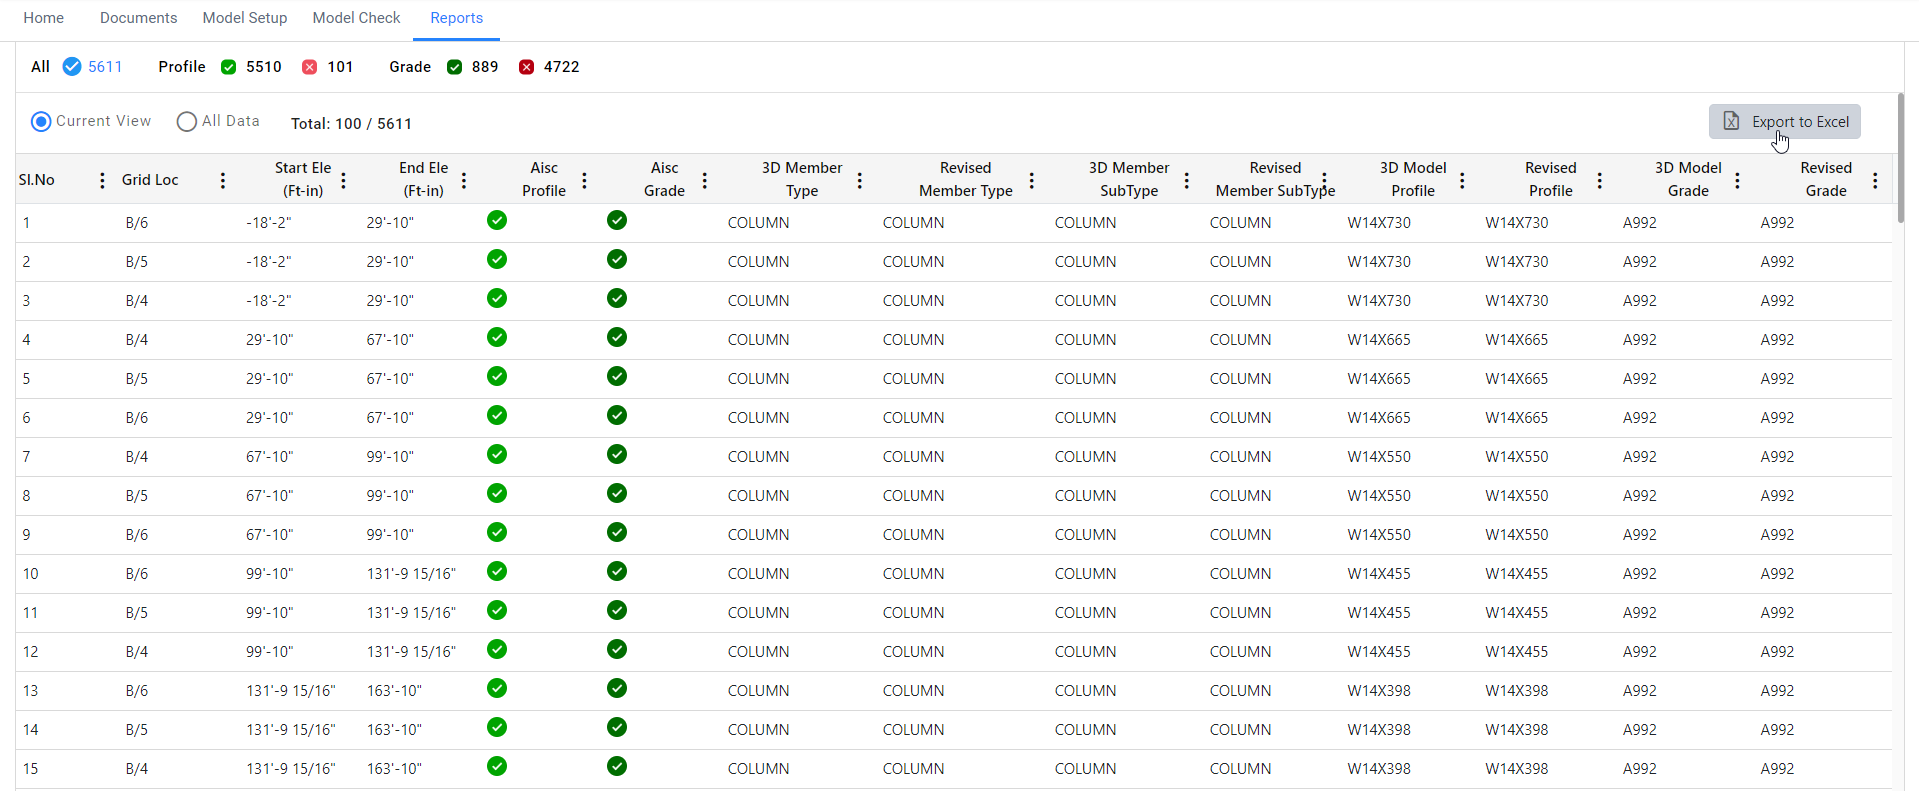Viewport: 1919px width, 791px height.
Task: Click the blue All filter checkmark
Action: click(x=72, y=67)
